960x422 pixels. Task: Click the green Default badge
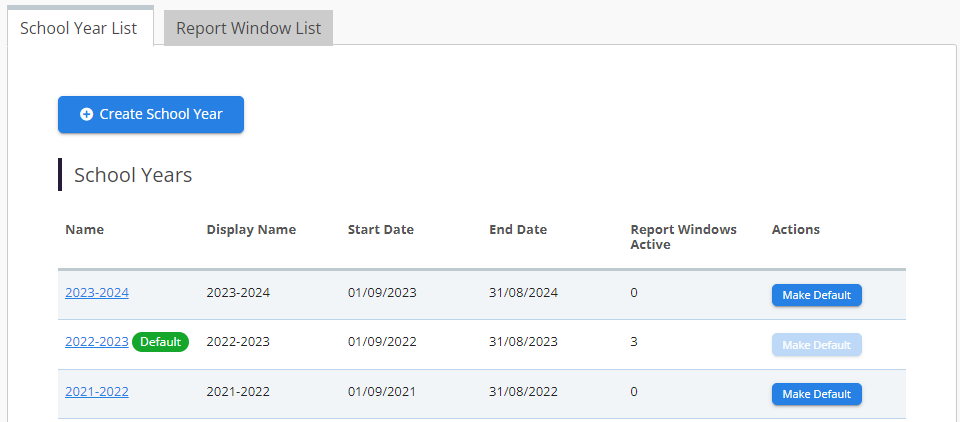click(160, 342)
